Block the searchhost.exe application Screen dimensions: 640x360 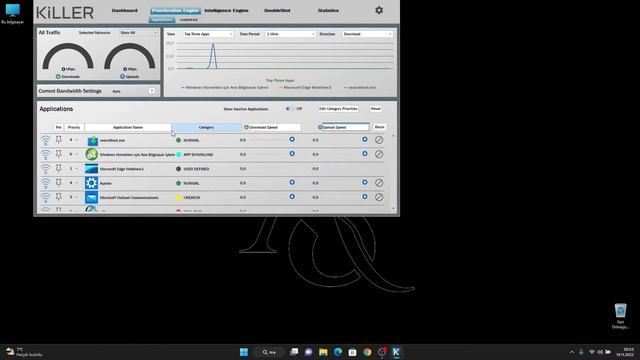[379, 140]
